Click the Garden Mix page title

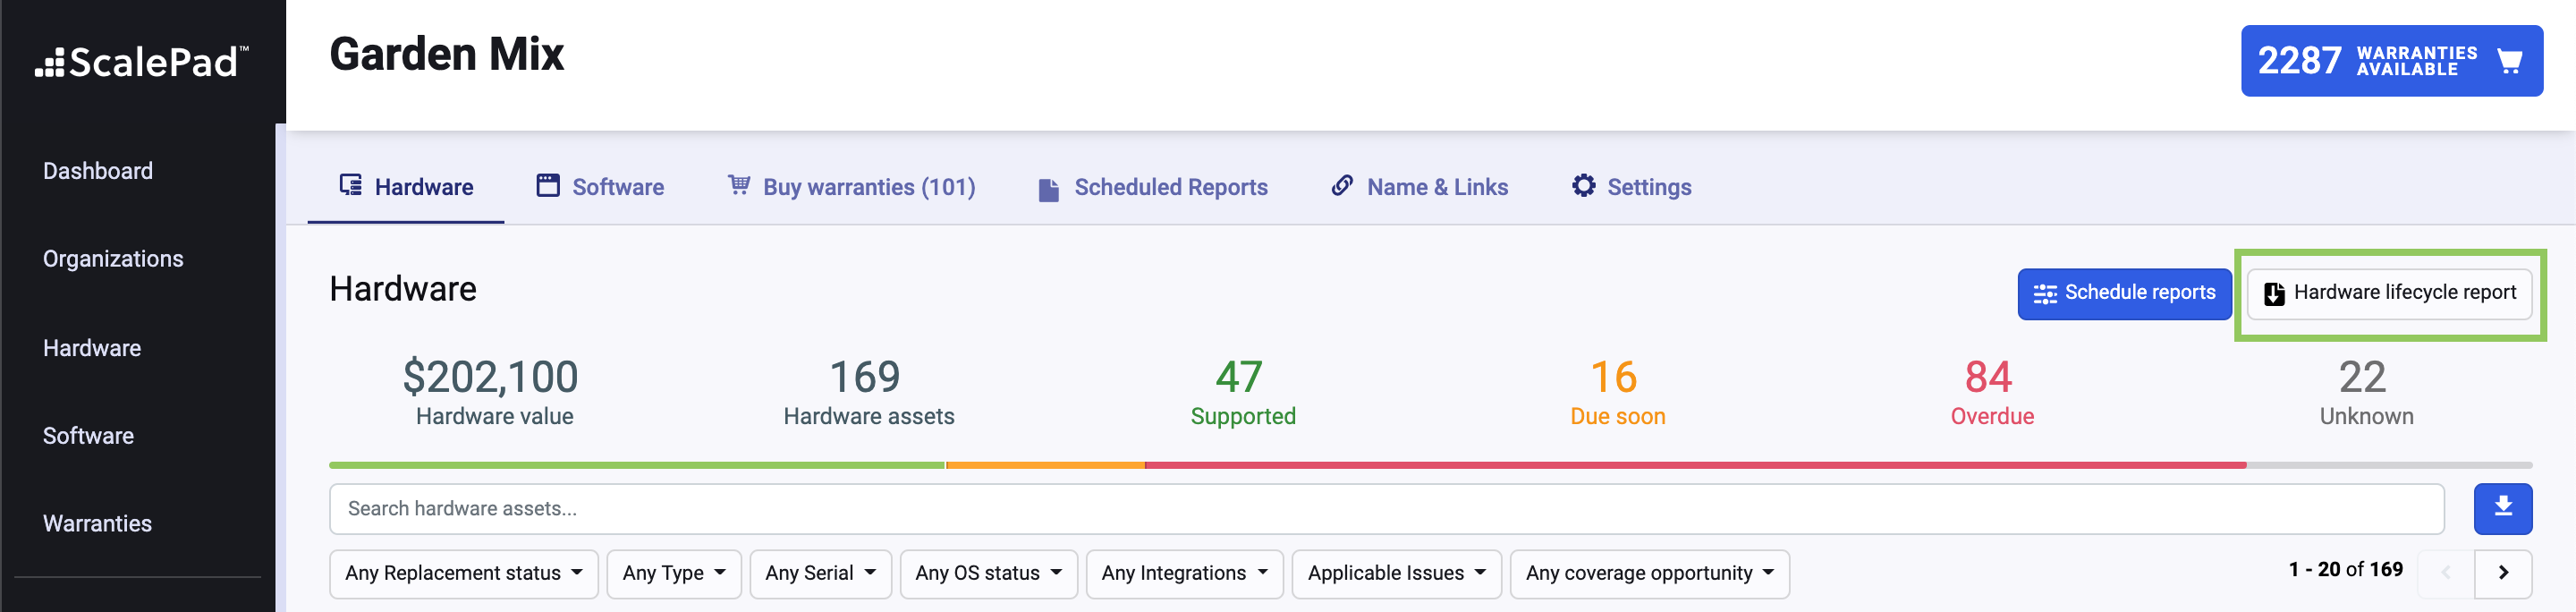click(x=447, y=54)
